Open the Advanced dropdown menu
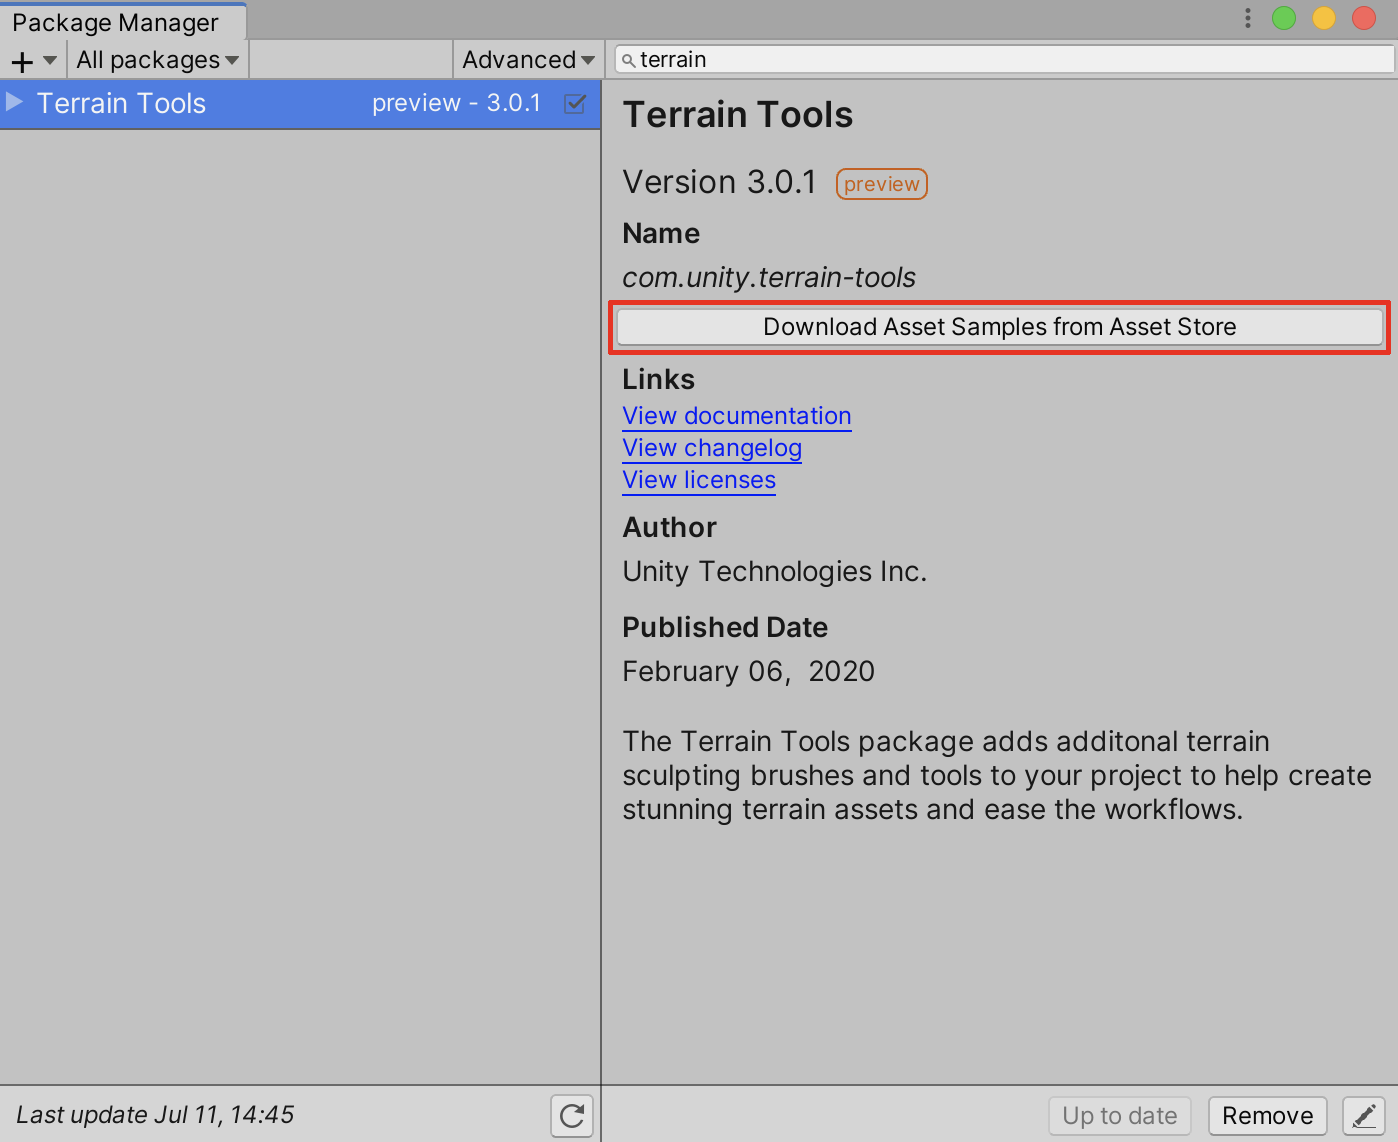The width and height of the screenshot is (1398, 1142). click(x=528, y=60)
